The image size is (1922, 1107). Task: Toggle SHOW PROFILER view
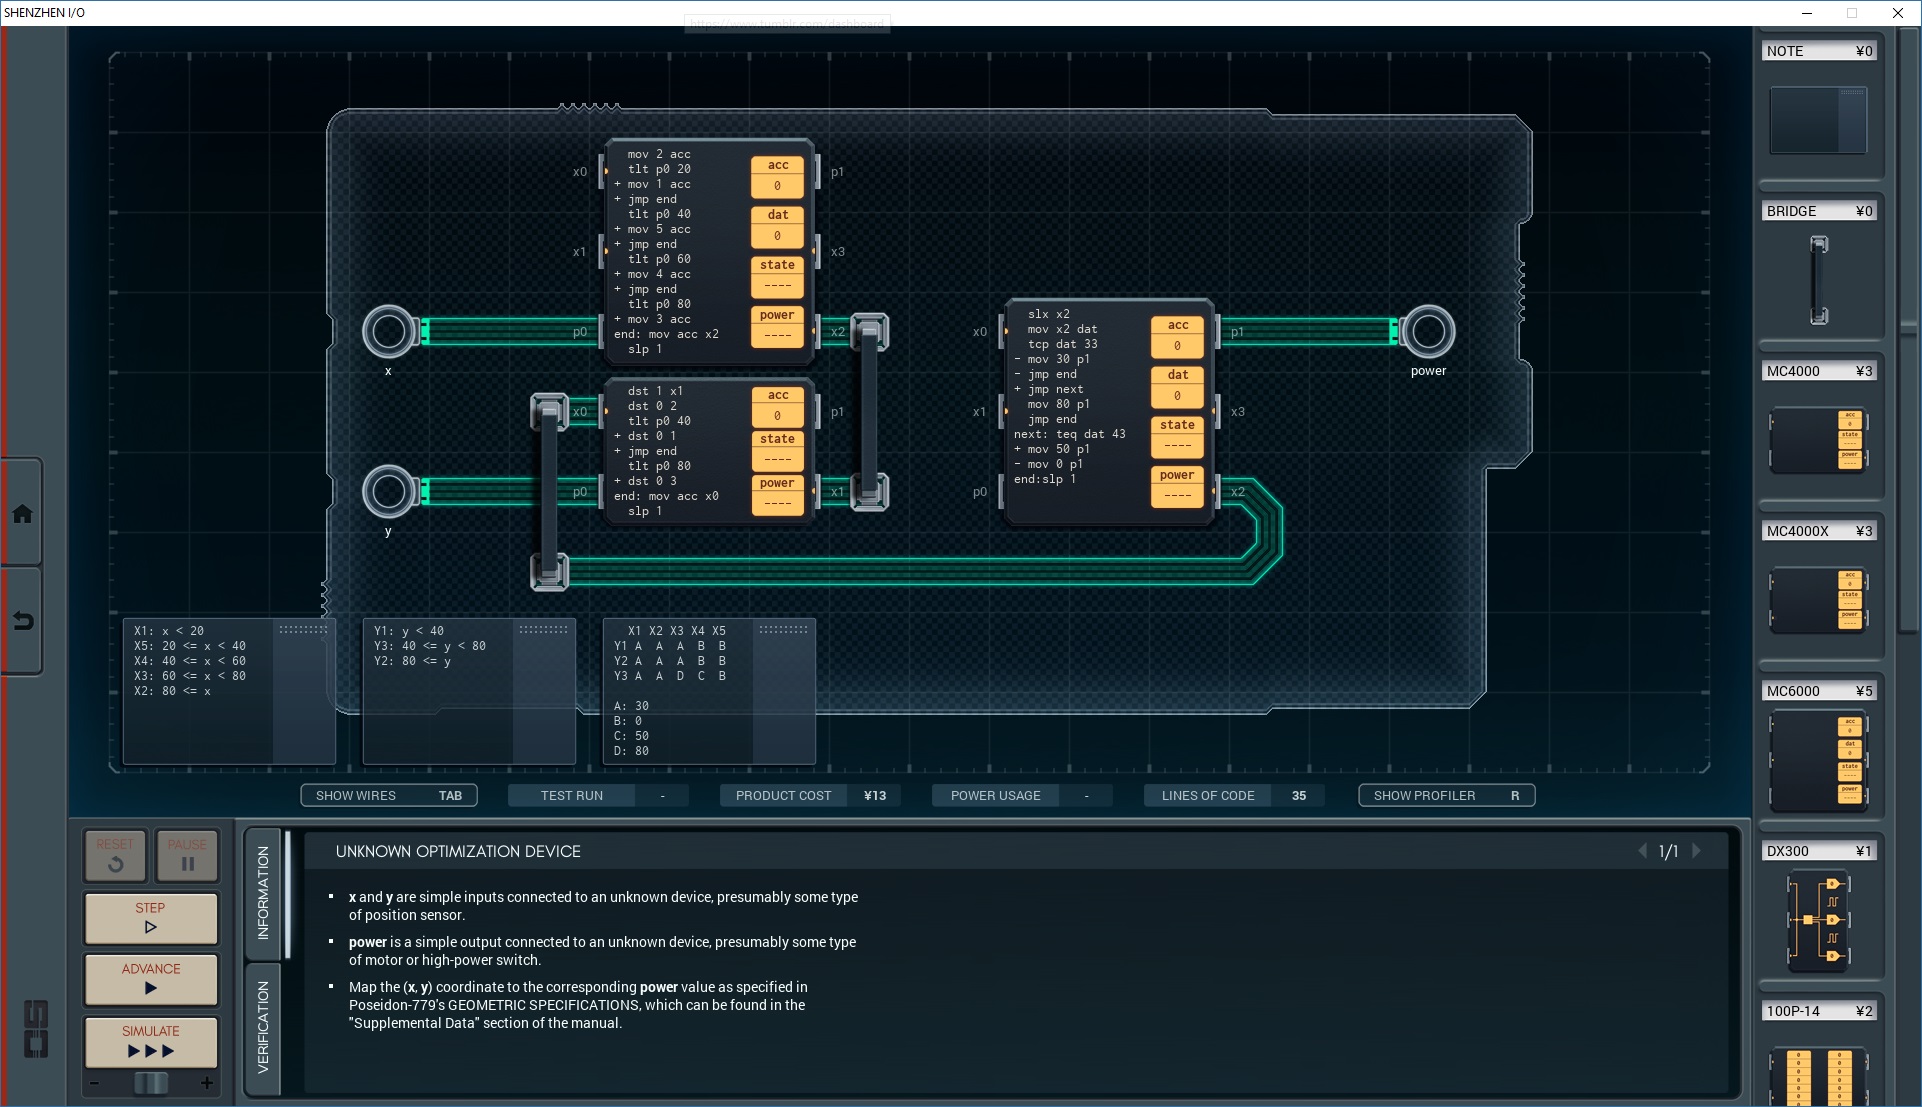pyautogui.click(x=1446, y=795)
